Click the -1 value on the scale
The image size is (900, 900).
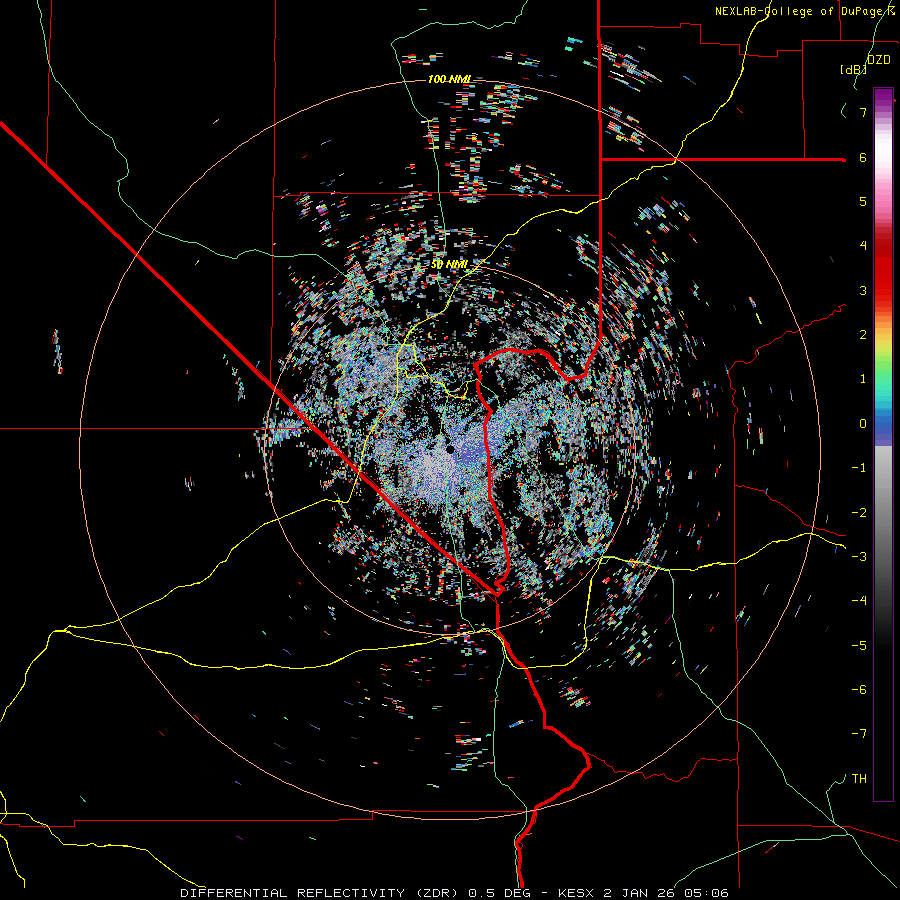click(859, 468)
